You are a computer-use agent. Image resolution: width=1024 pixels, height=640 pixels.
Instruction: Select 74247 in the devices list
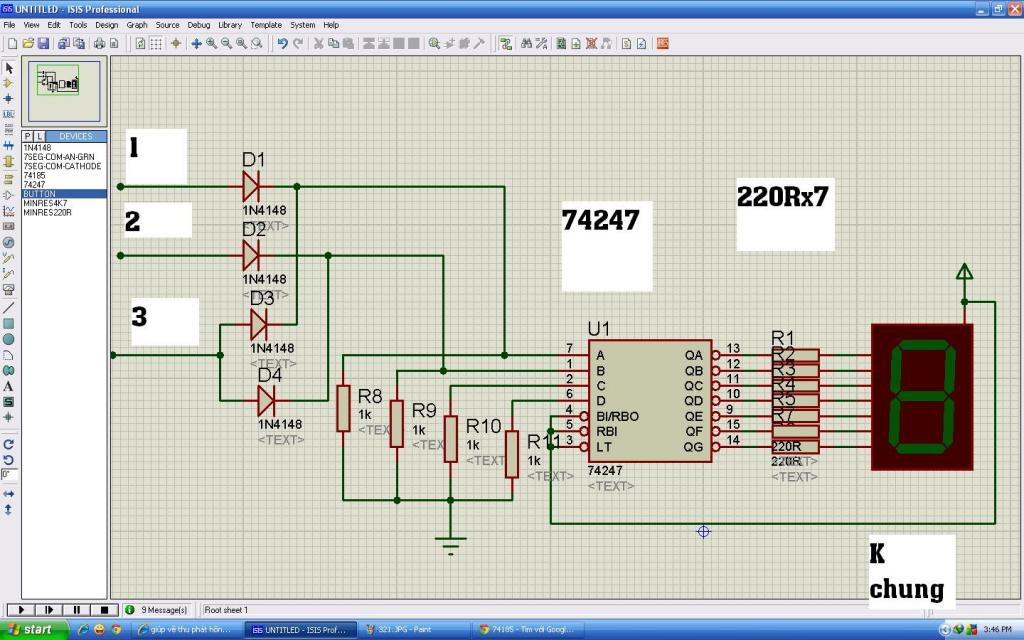pyautogui.click(x=64, y=185)
